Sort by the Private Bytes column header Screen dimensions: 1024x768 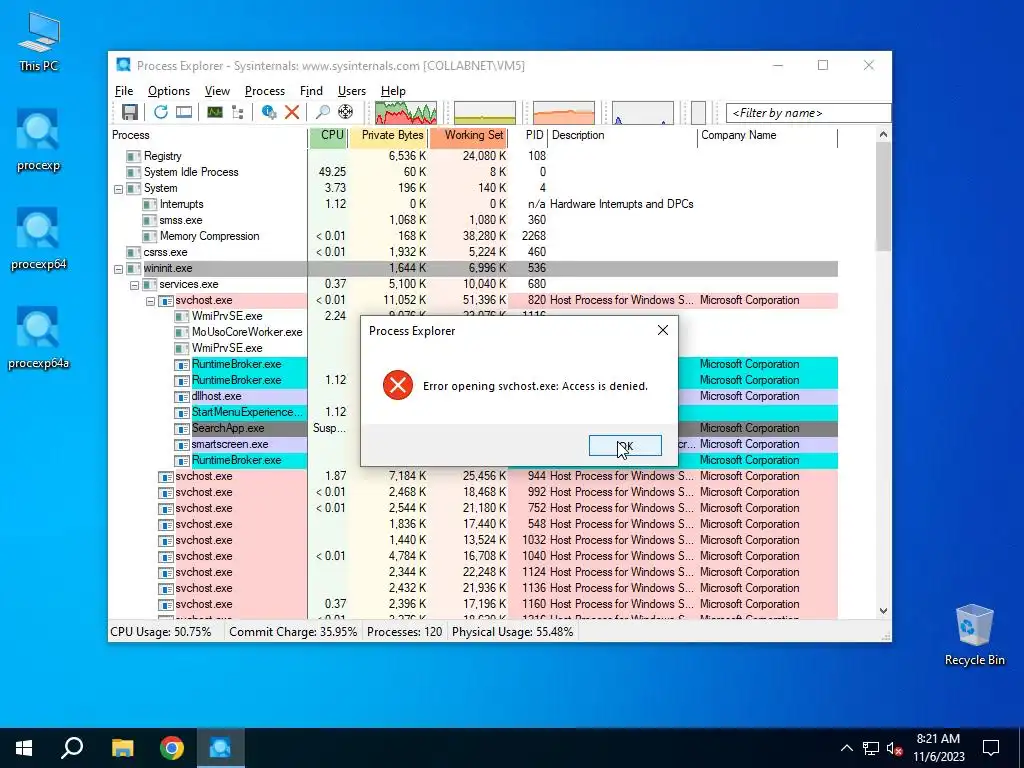coord(389,135)
